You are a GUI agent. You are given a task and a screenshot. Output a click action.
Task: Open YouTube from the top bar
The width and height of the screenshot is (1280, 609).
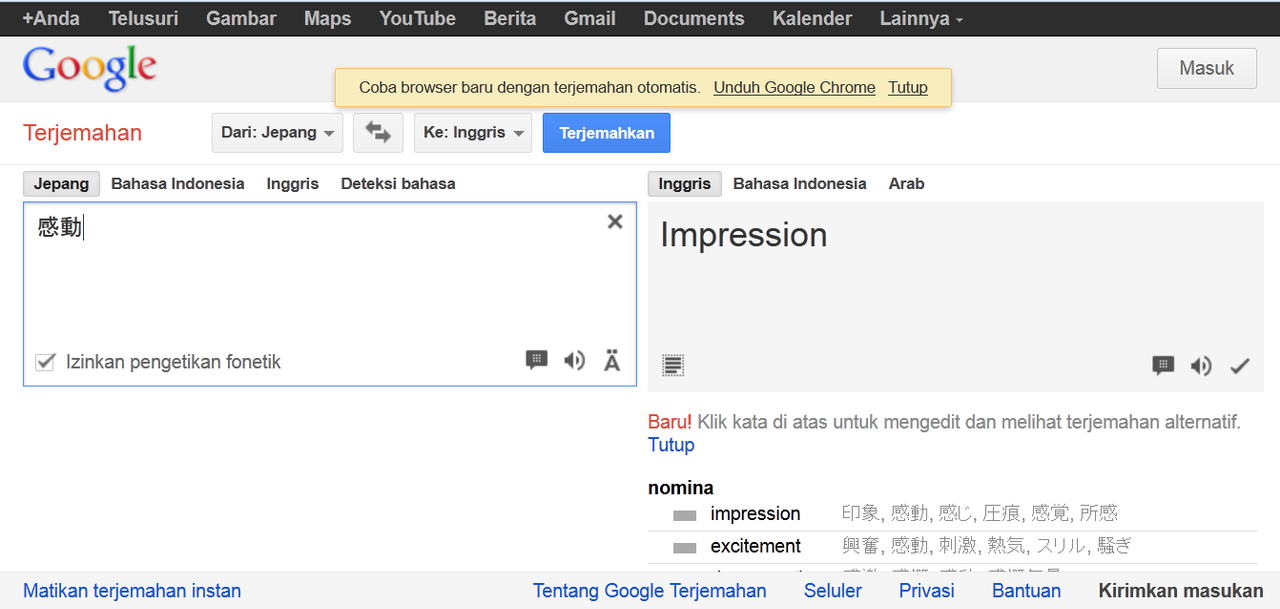(x=417, y=18)
